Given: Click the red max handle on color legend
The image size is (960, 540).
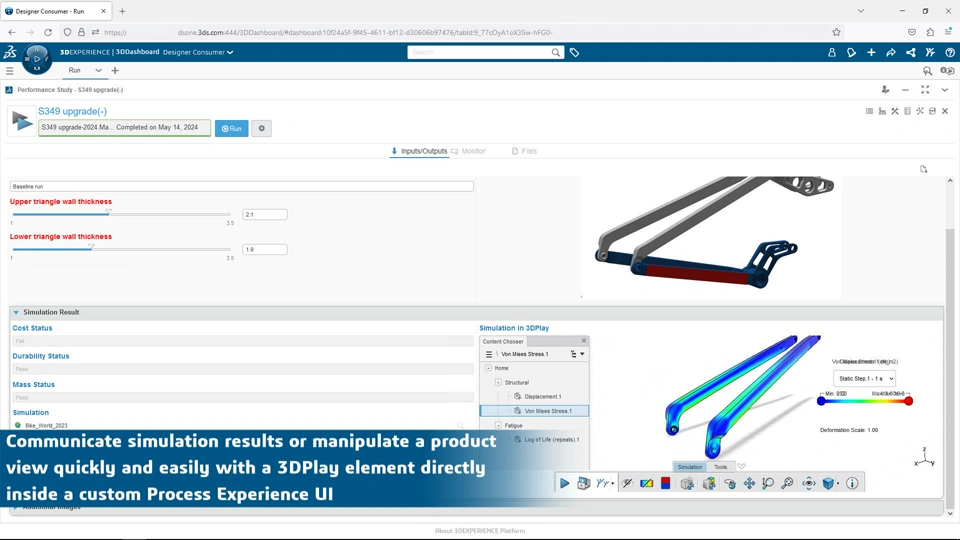Looking at the screenshot, I should click(x=909, y=401).
